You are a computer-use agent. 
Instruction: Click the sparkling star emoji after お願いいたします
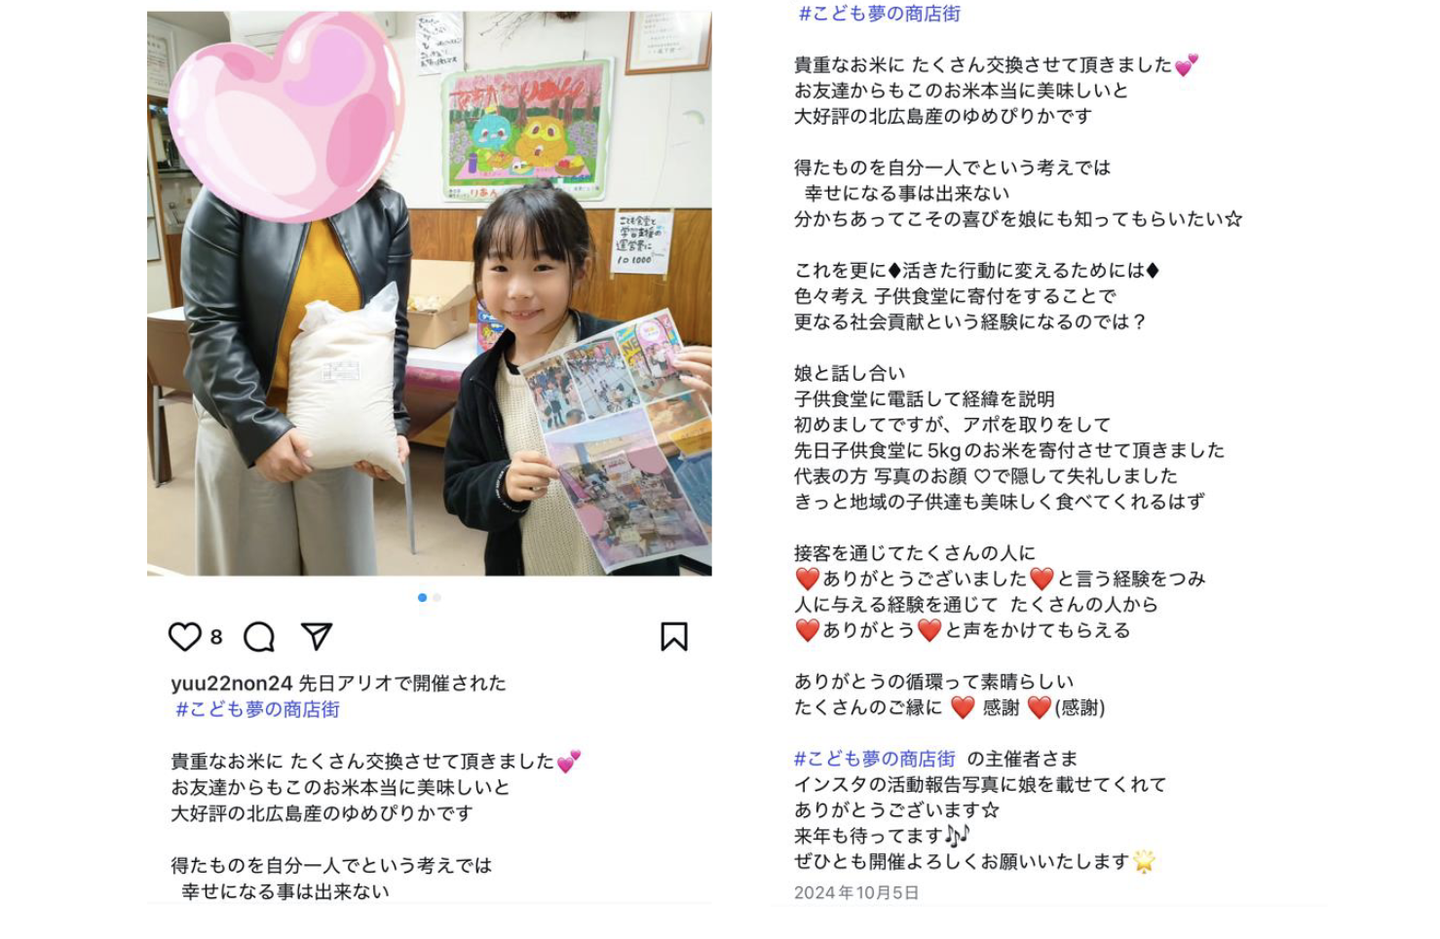[x=1145, y=861]
